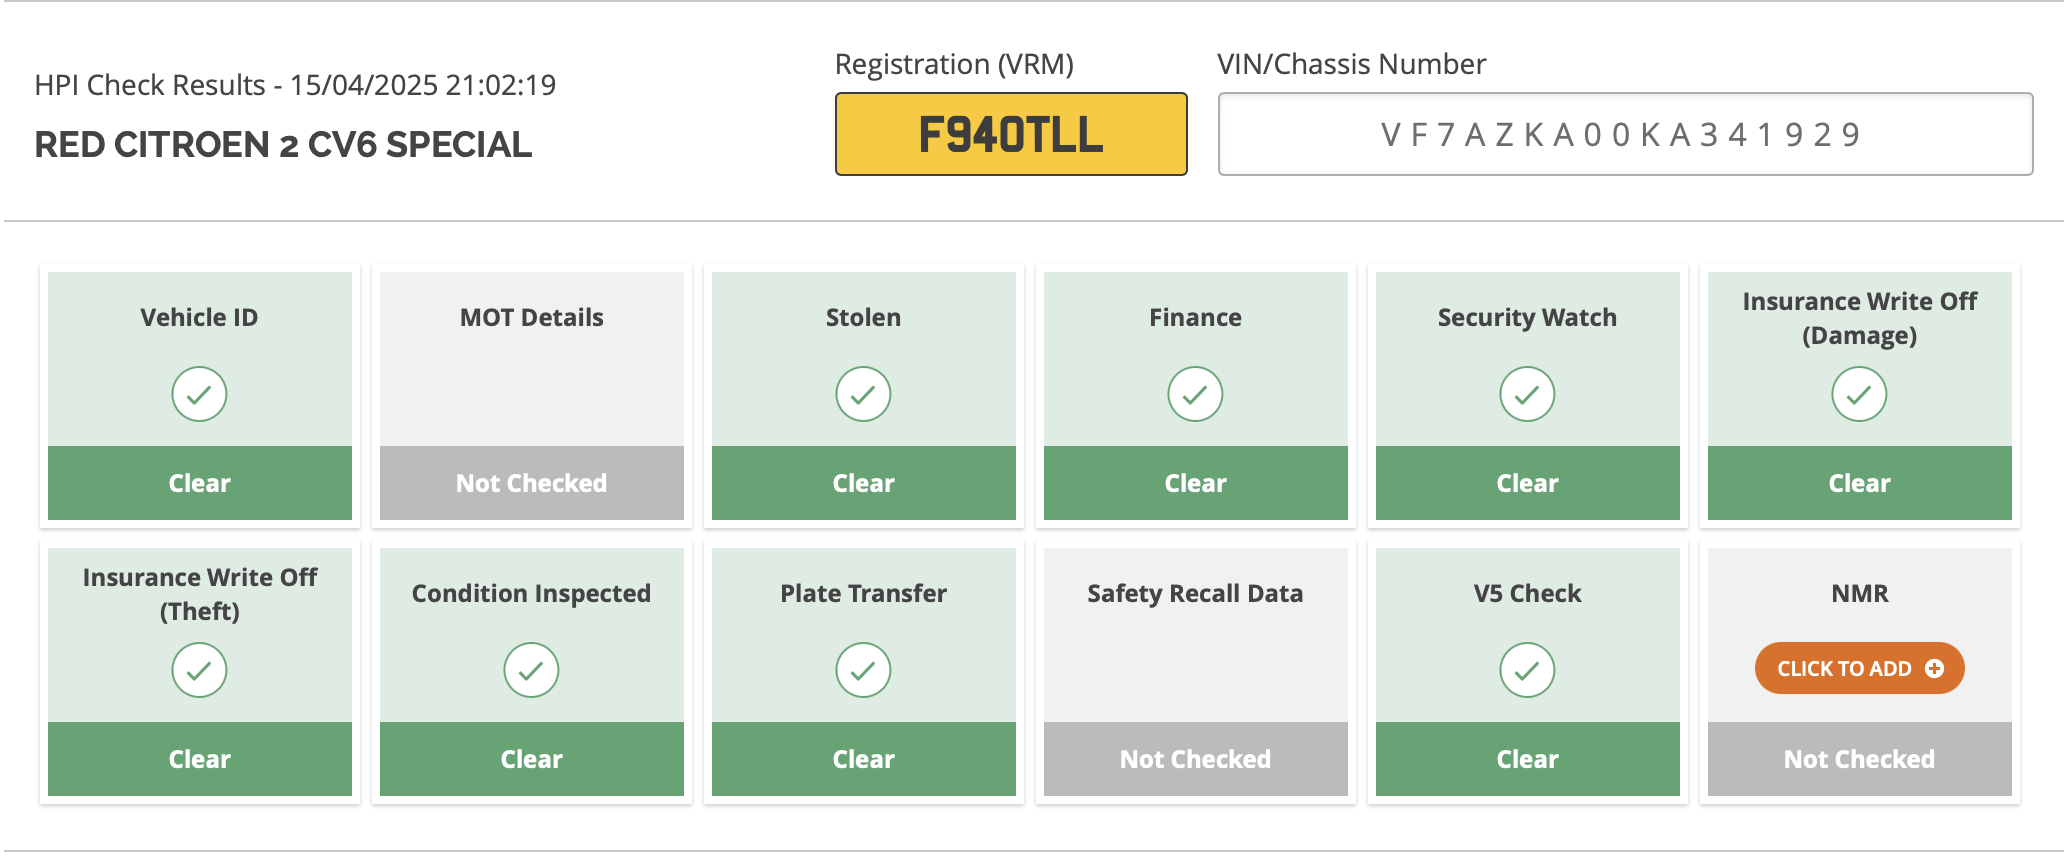Click the Finance tile checkmark icon
Screen dimensions: 2066x856
point(1195,394)
